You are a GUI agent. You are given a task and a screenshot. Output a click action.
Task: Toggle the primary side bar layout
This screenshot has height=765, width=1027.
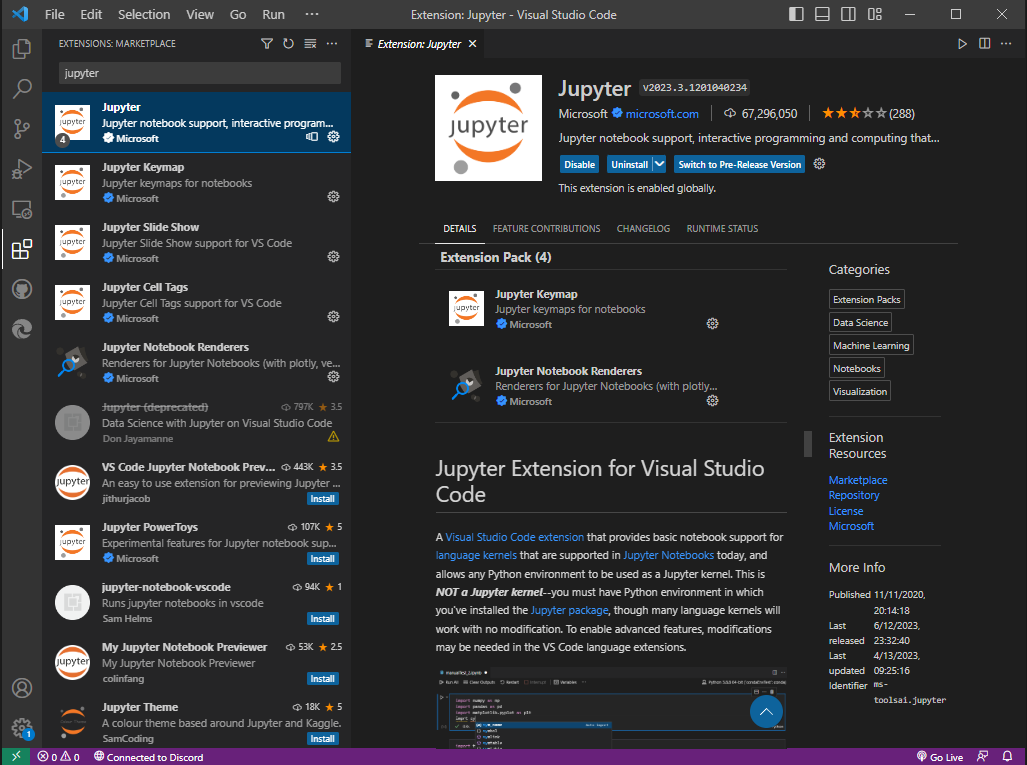796,14
